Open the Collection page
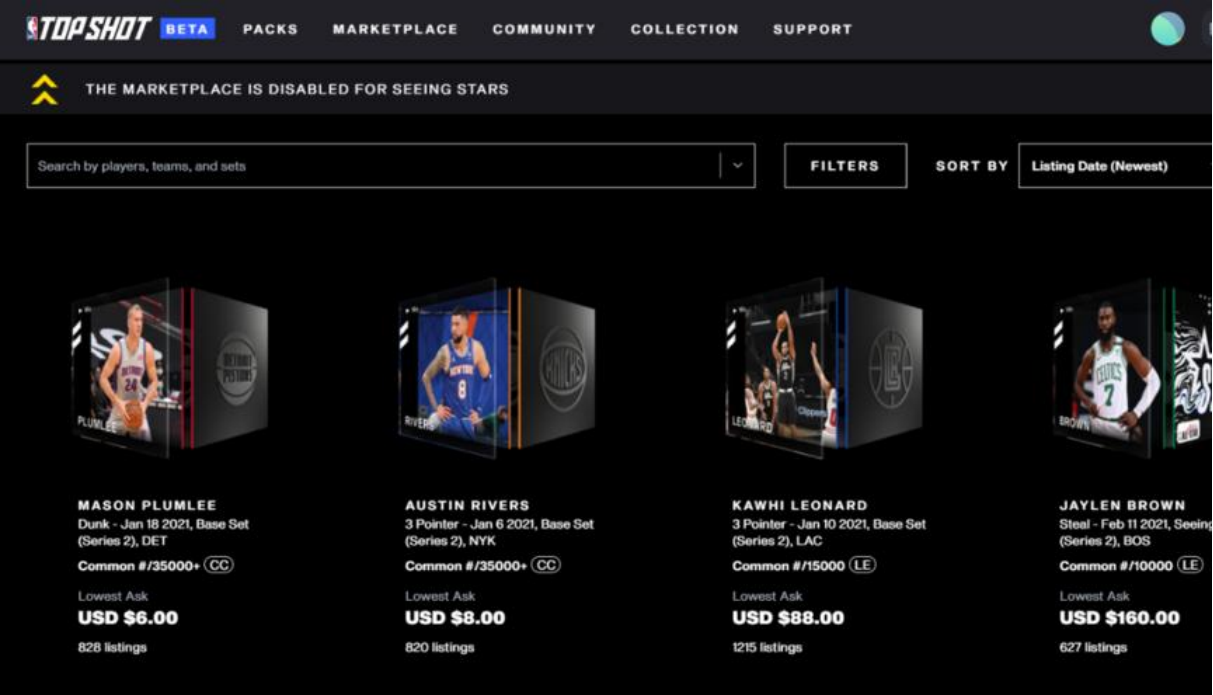 684,29
